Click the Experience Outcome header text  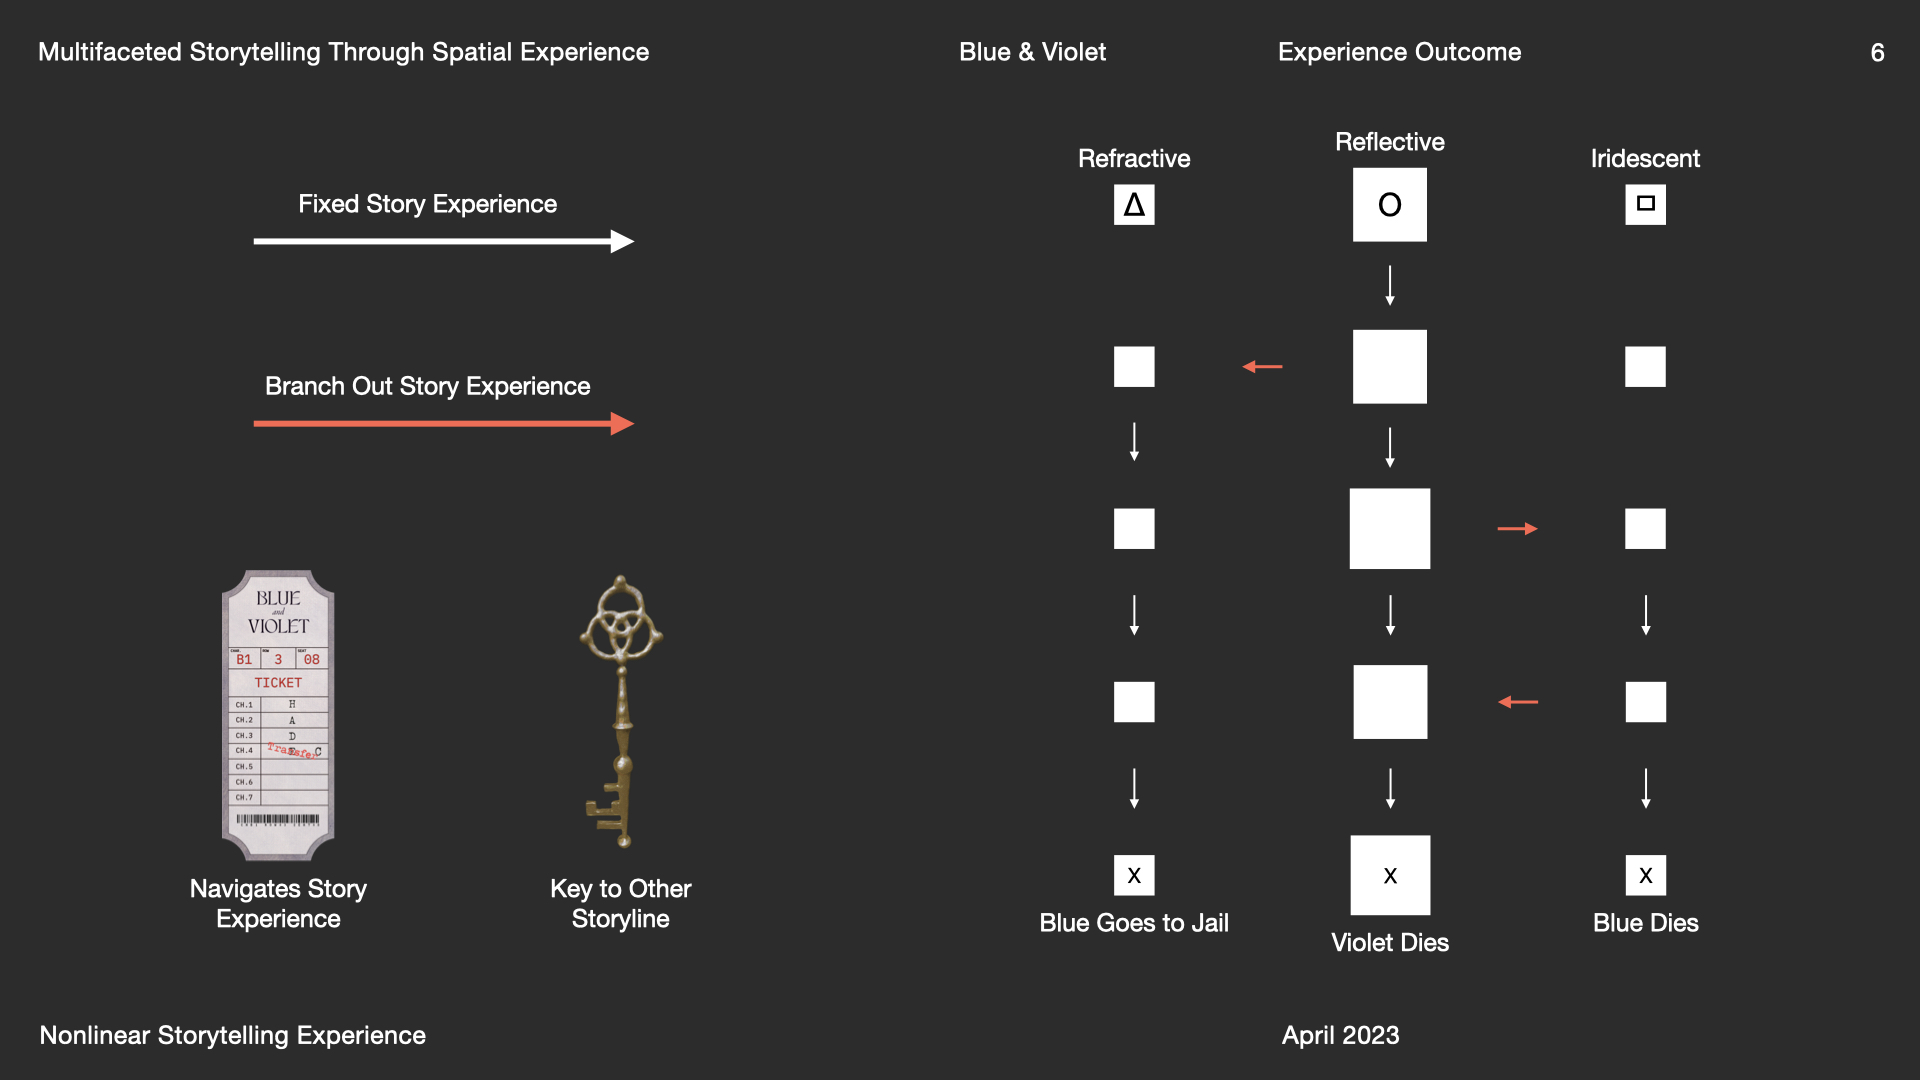[x=1399, y=52]
